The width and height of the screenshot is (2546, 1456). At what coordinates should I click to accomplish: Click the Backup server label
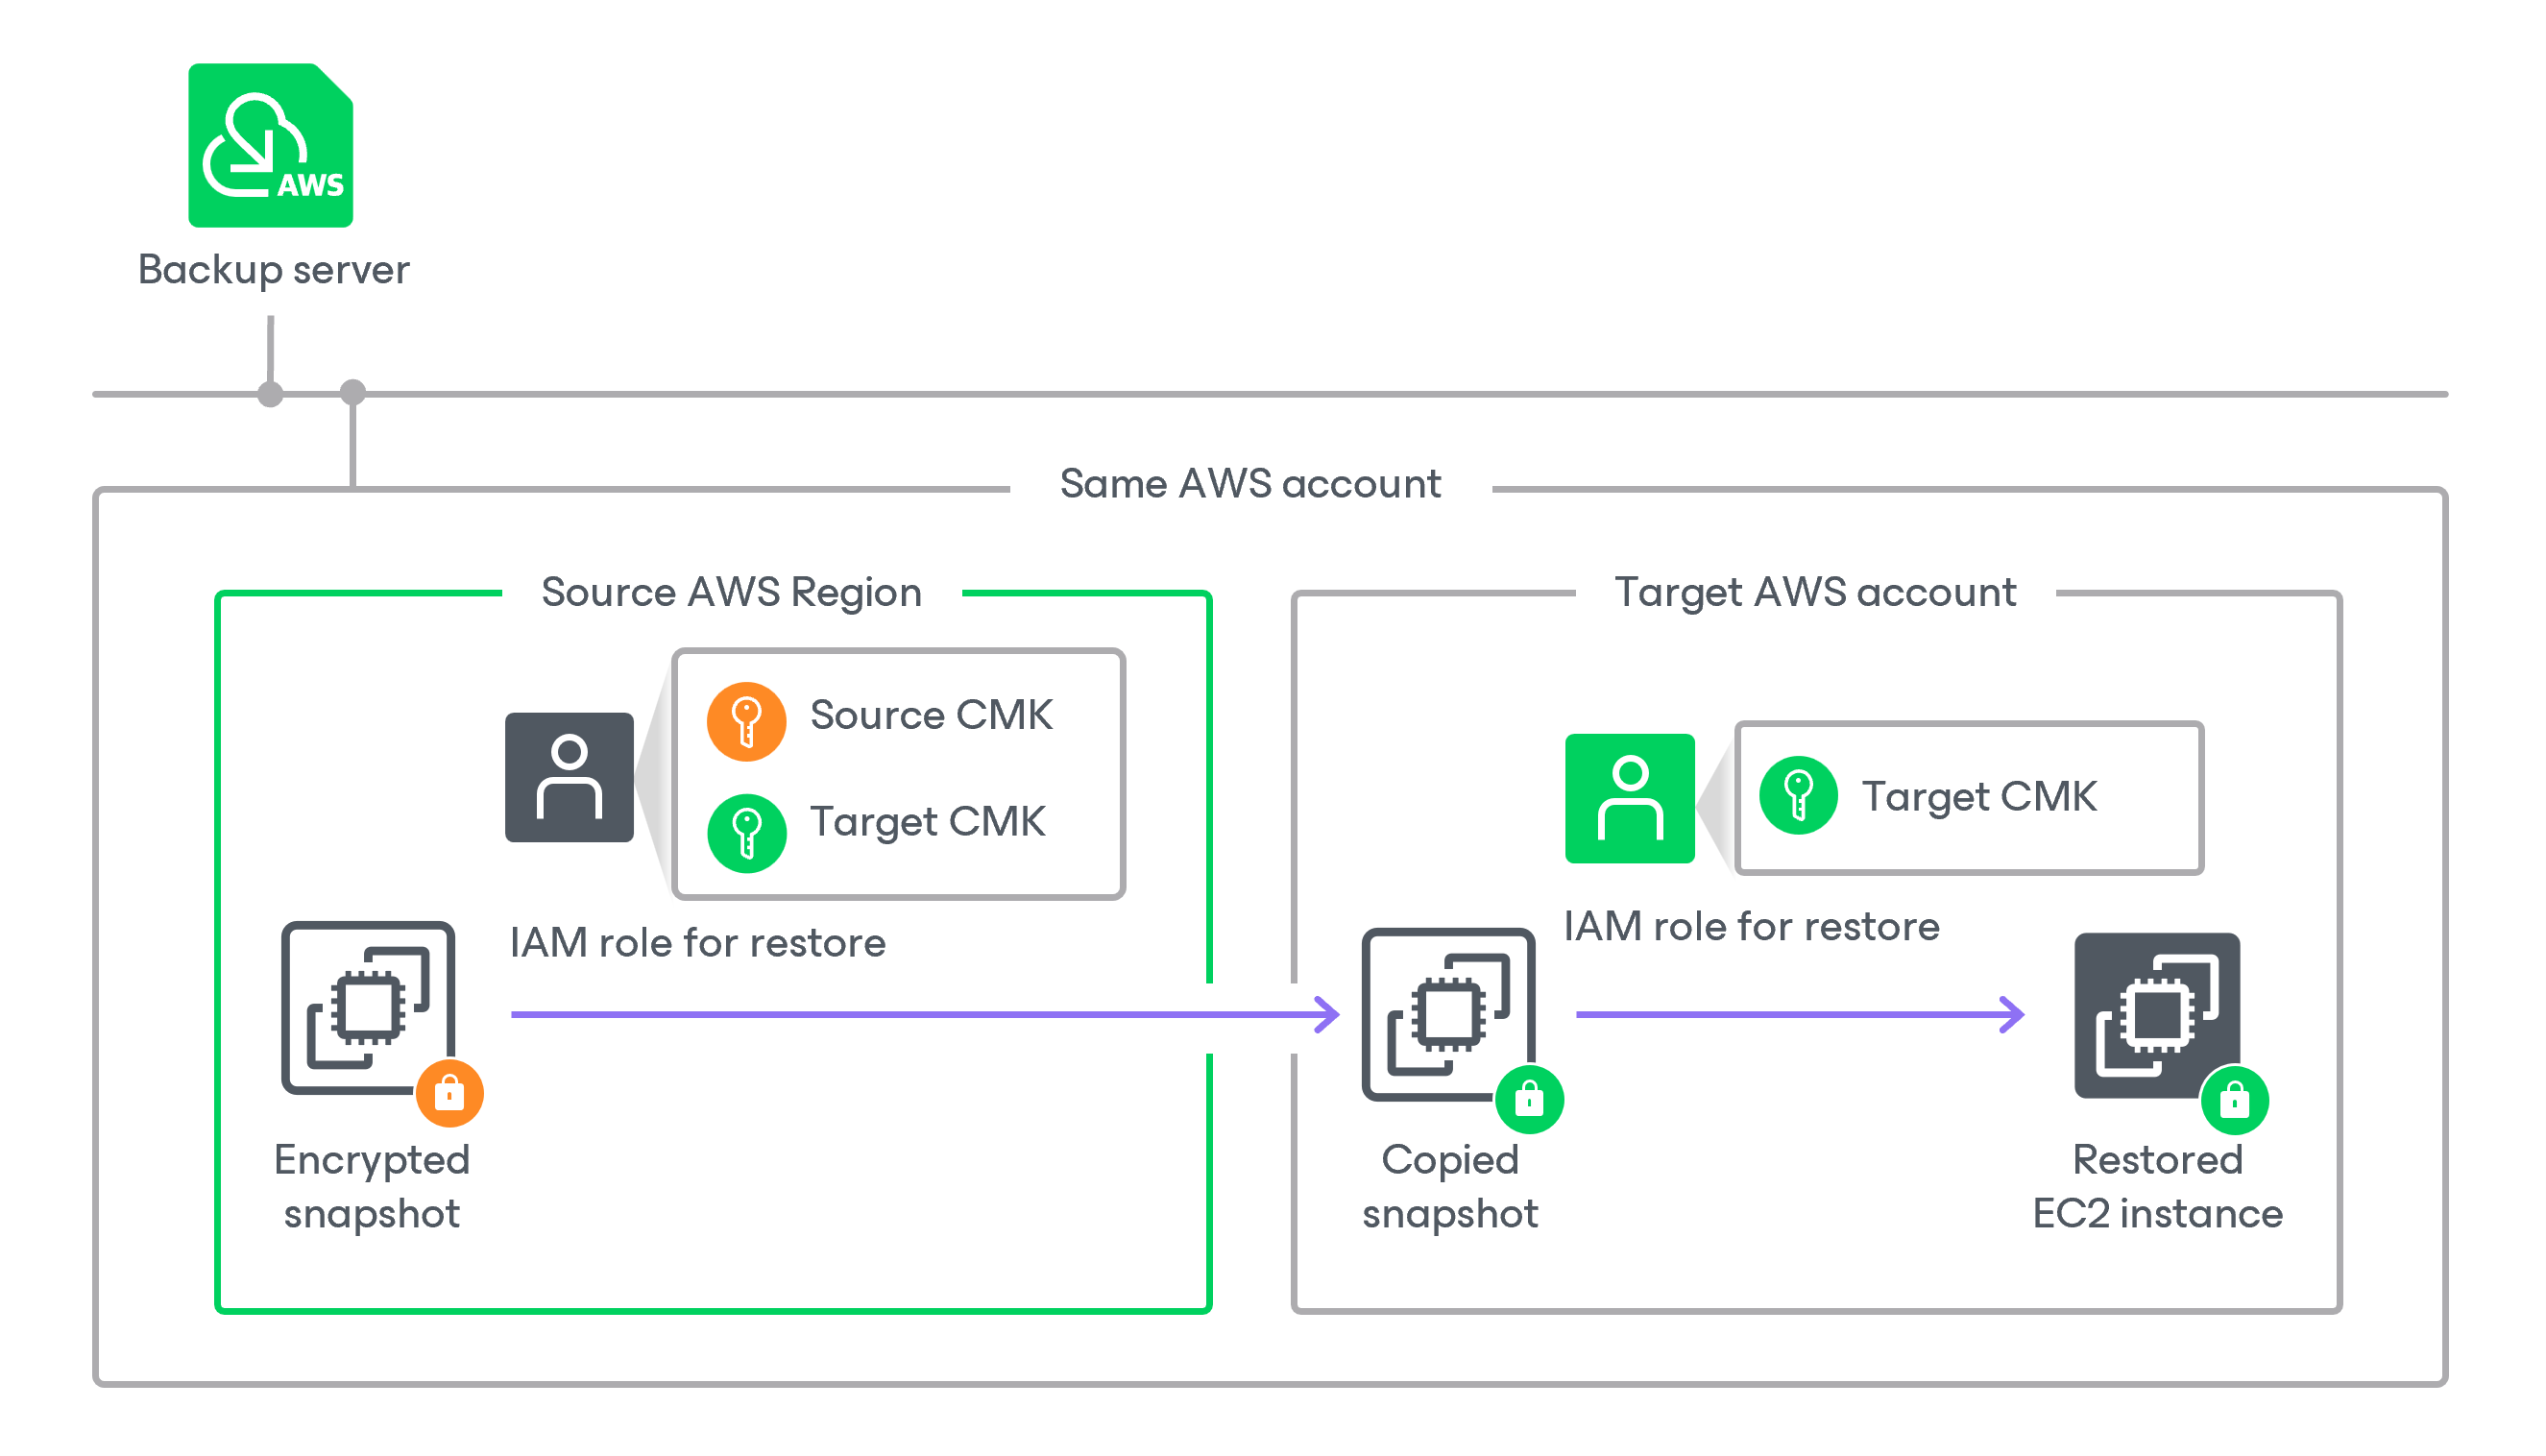click(273, 270)
